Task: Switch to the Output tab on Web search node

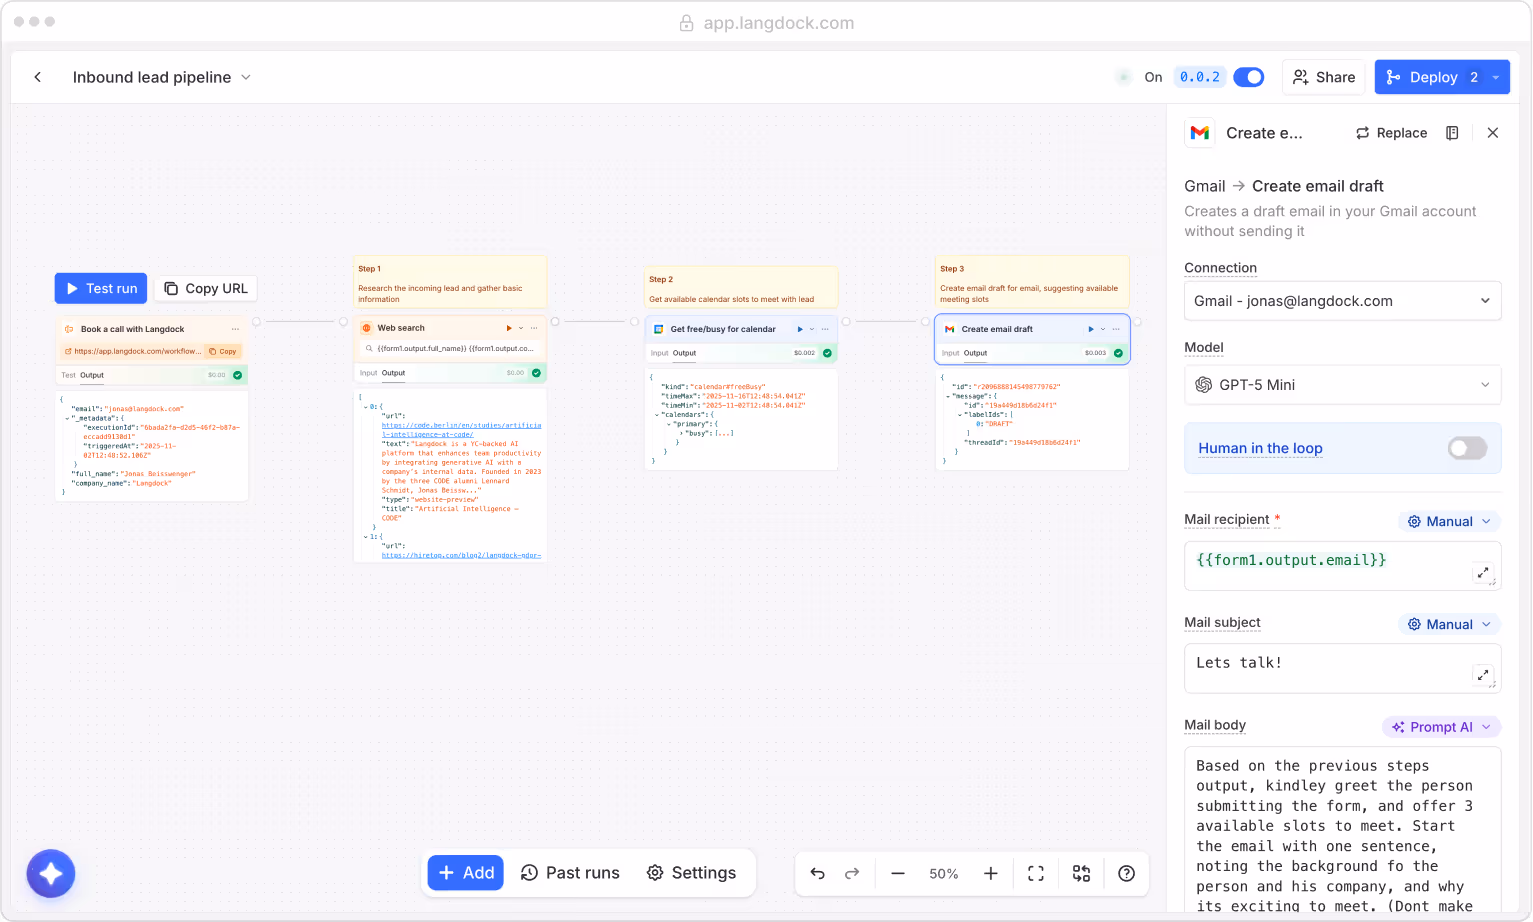Action: point(393,373)
